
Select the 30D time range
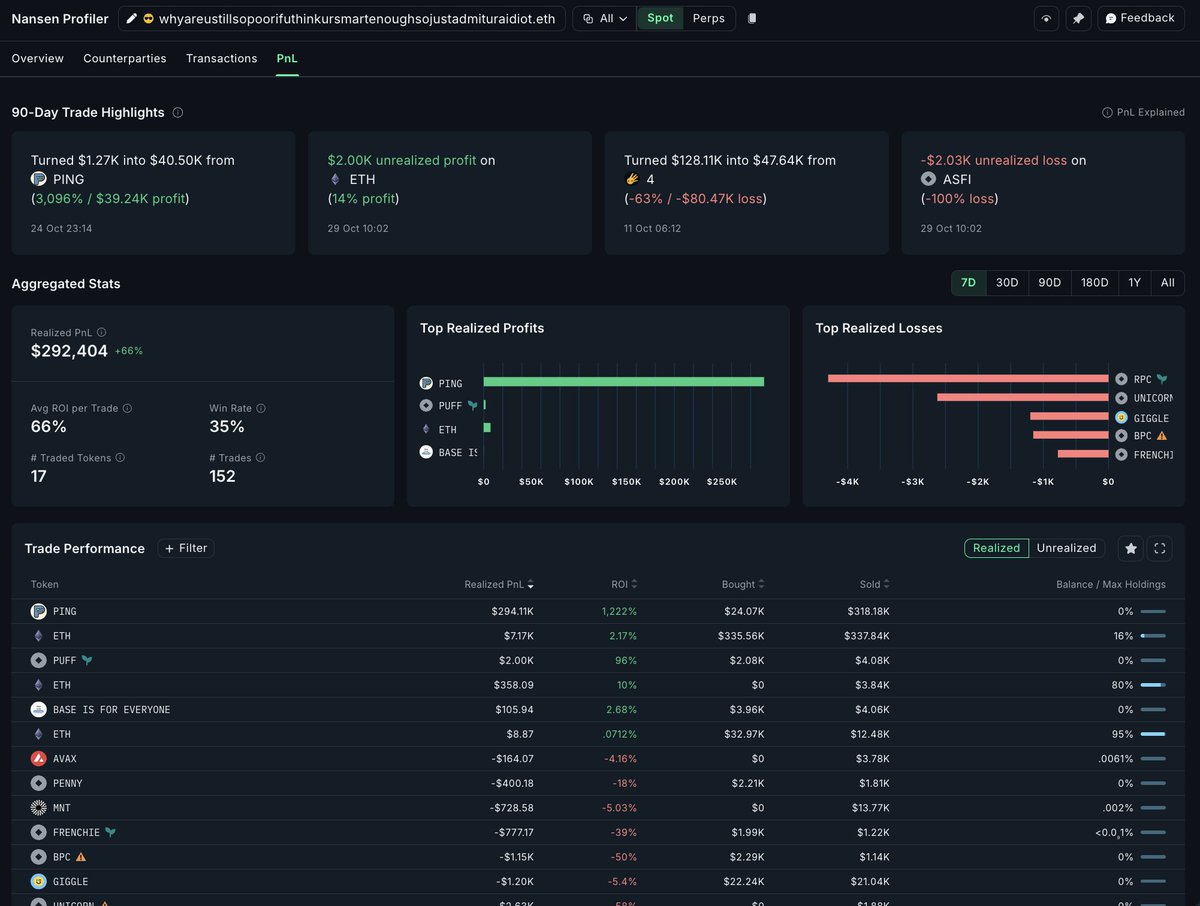coord(1007,283)
